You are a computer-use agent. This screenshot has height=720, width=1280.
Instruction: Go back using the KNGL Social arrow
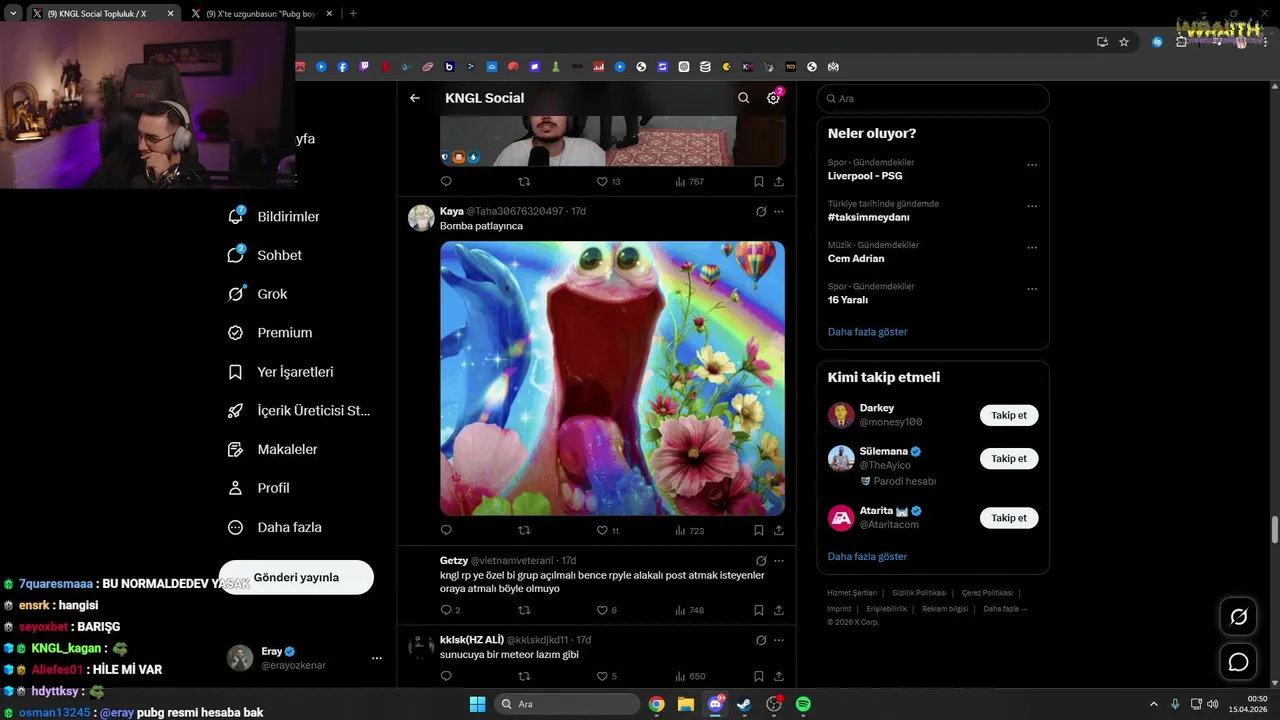[415, 98]
